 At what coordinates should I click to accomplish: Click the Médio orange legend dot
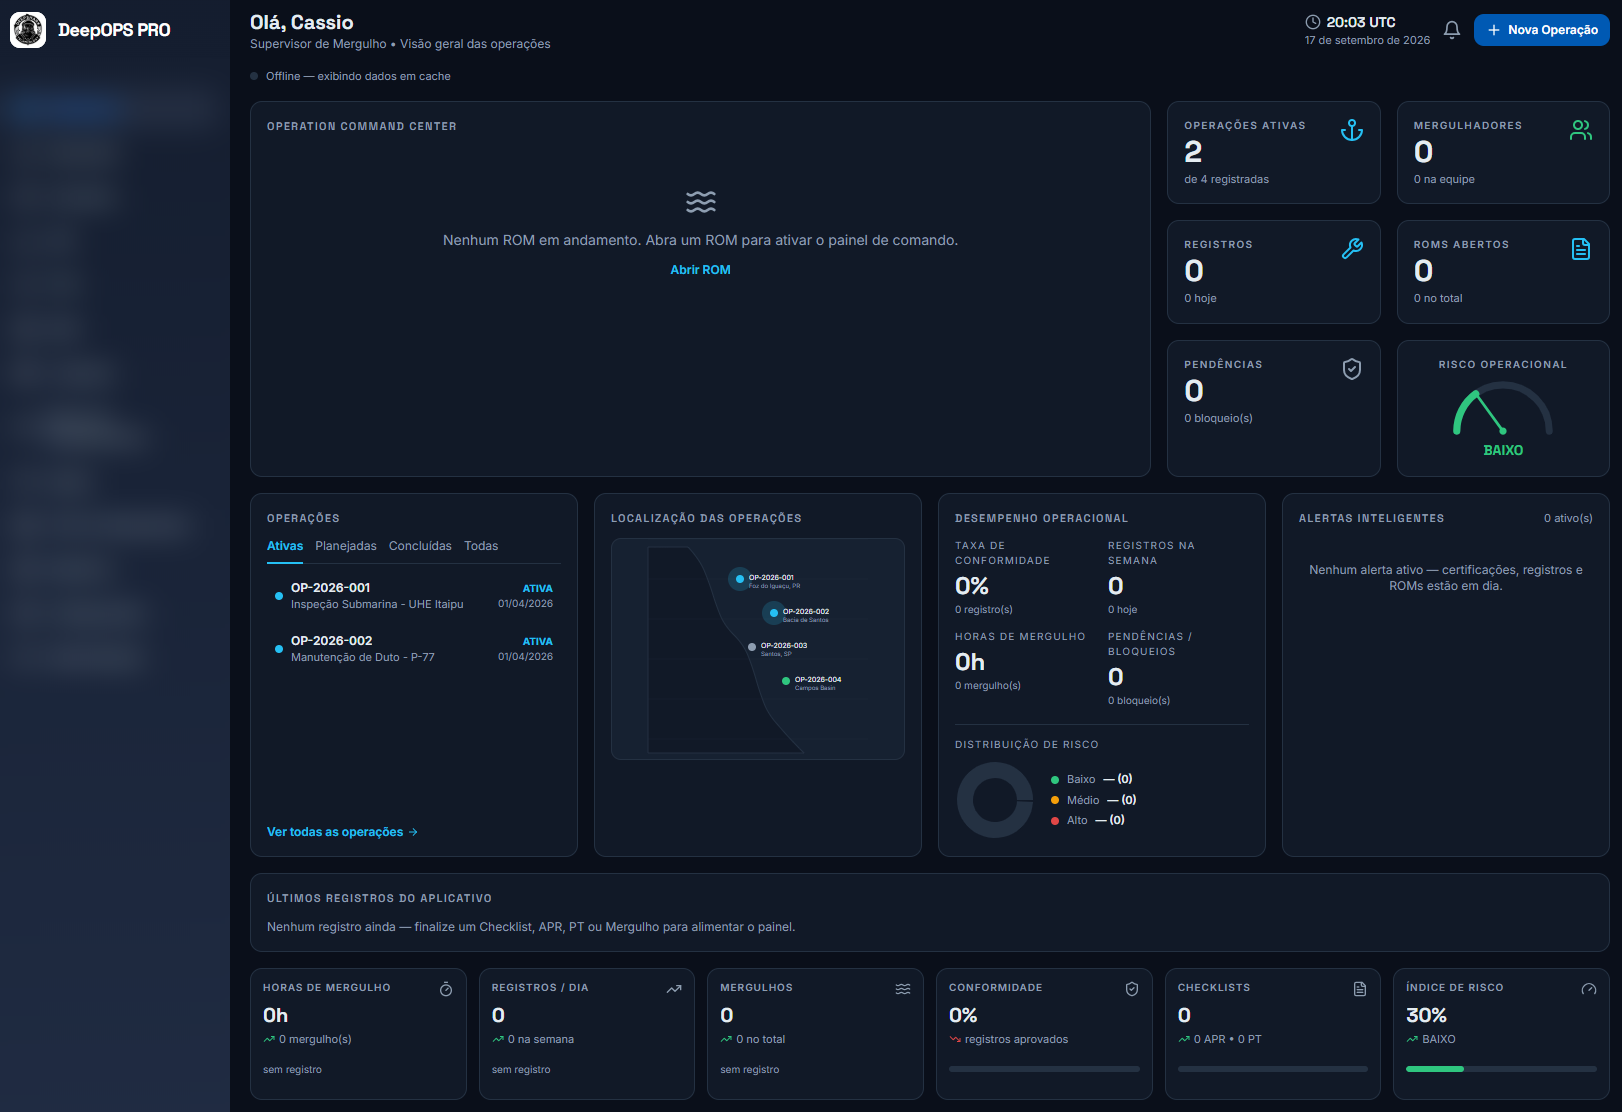pos(1055,800)
